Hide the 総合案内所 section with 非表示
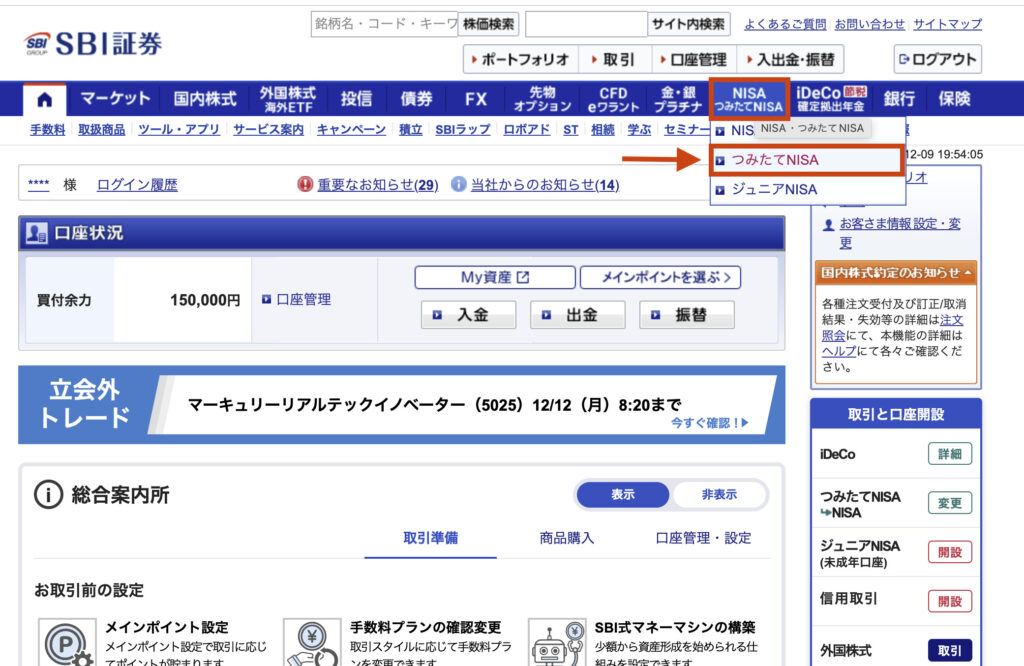Image resolution: width=1024 pixels, height=666 pixels. tap(719, 495)
